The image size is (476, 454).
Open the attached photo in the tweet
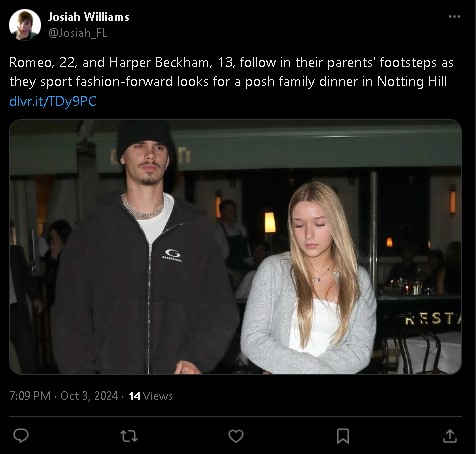235,247
